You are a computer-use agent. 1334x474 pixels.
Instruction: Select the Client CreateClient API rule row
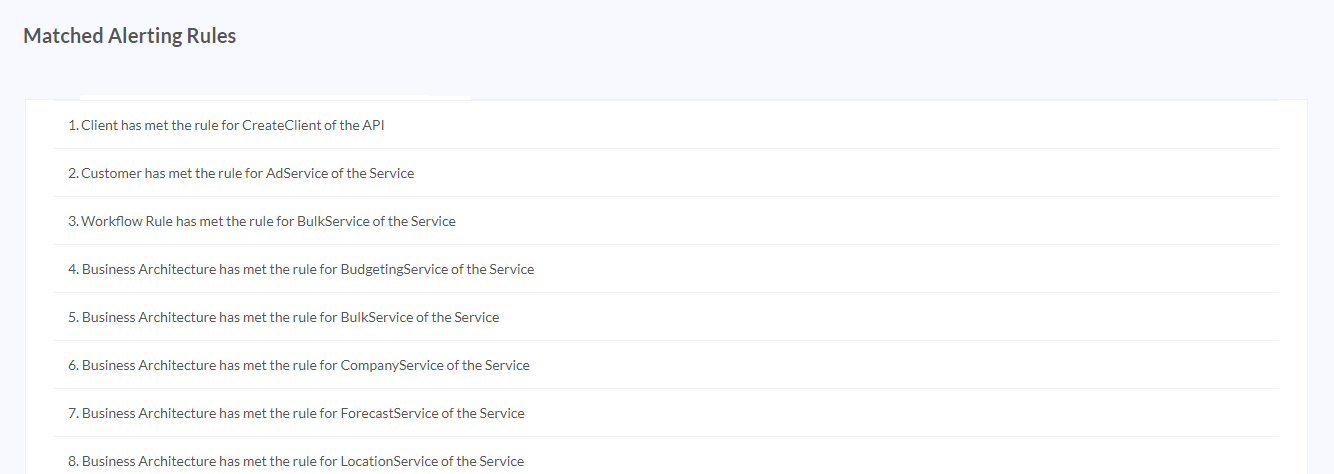[667, 125]
